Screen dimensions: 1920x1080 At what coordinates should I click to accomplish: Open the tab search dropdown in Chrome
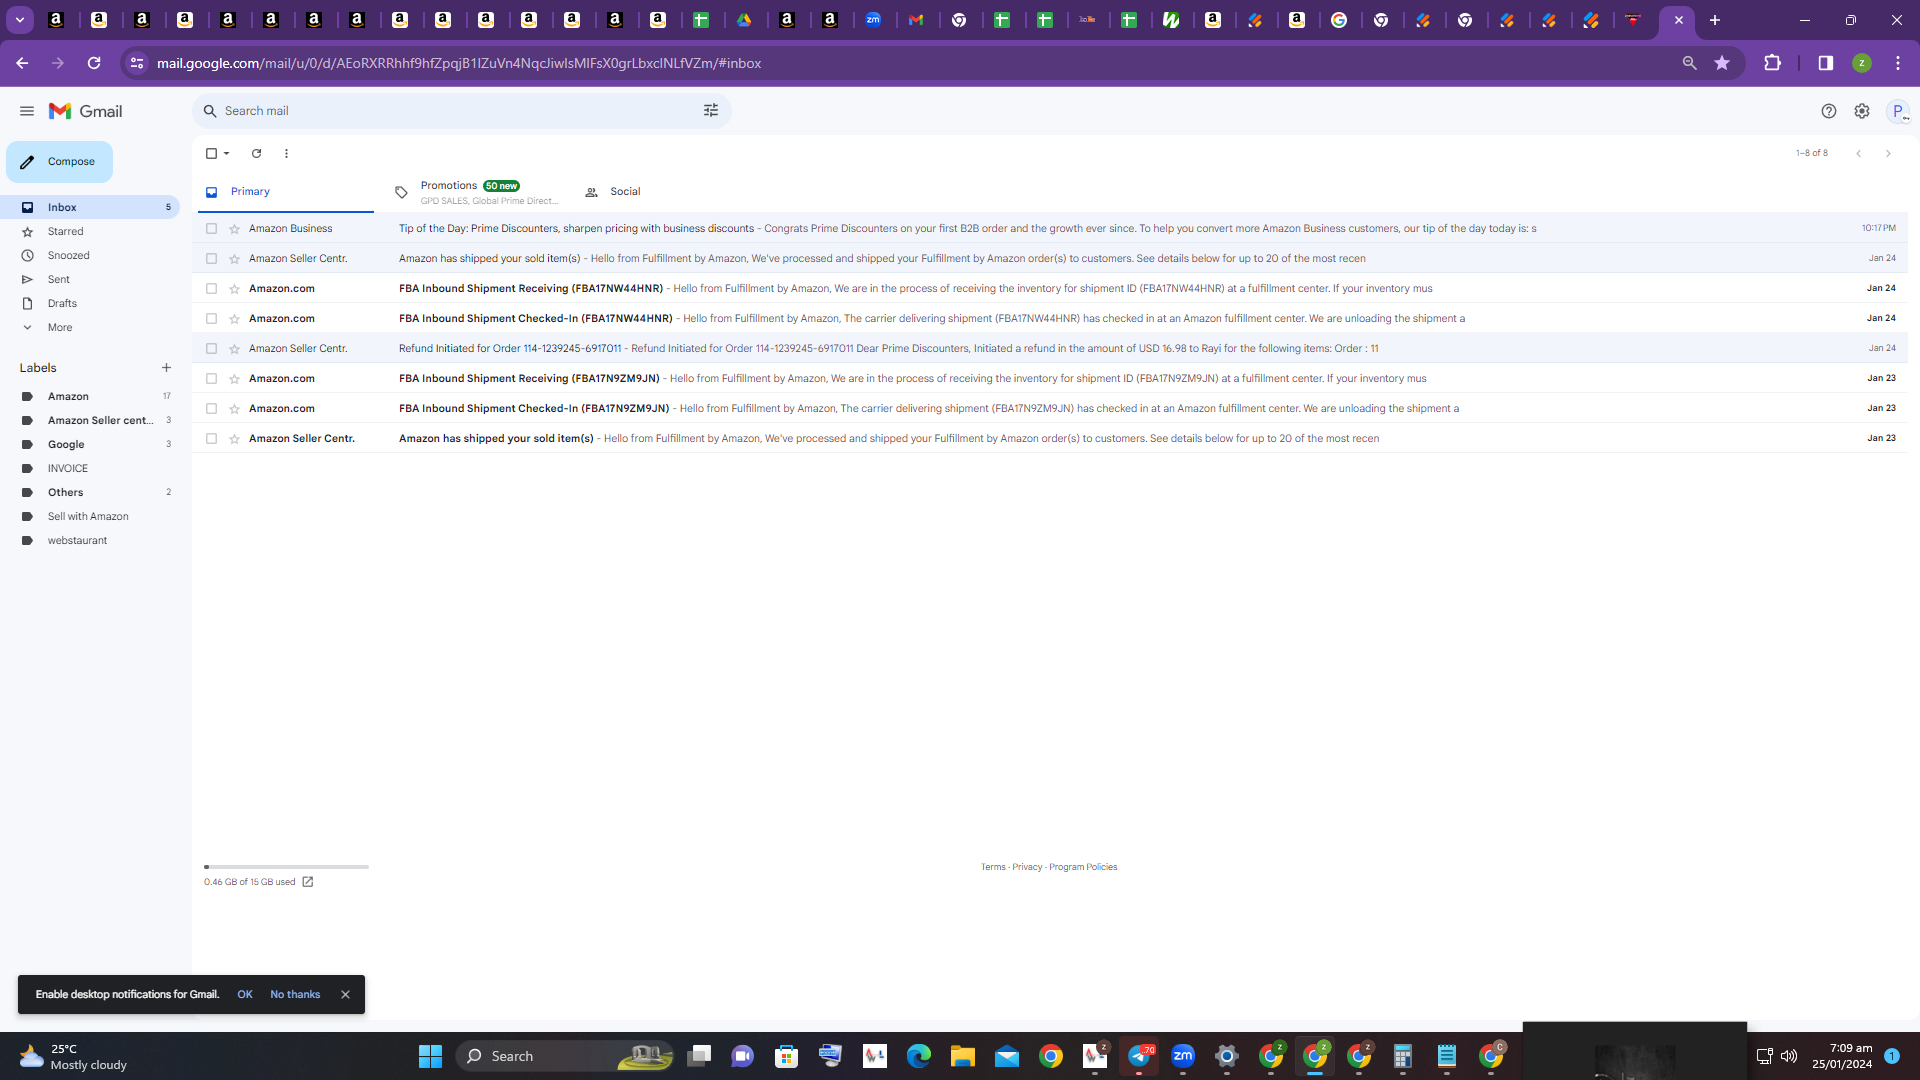click(19, 20)
